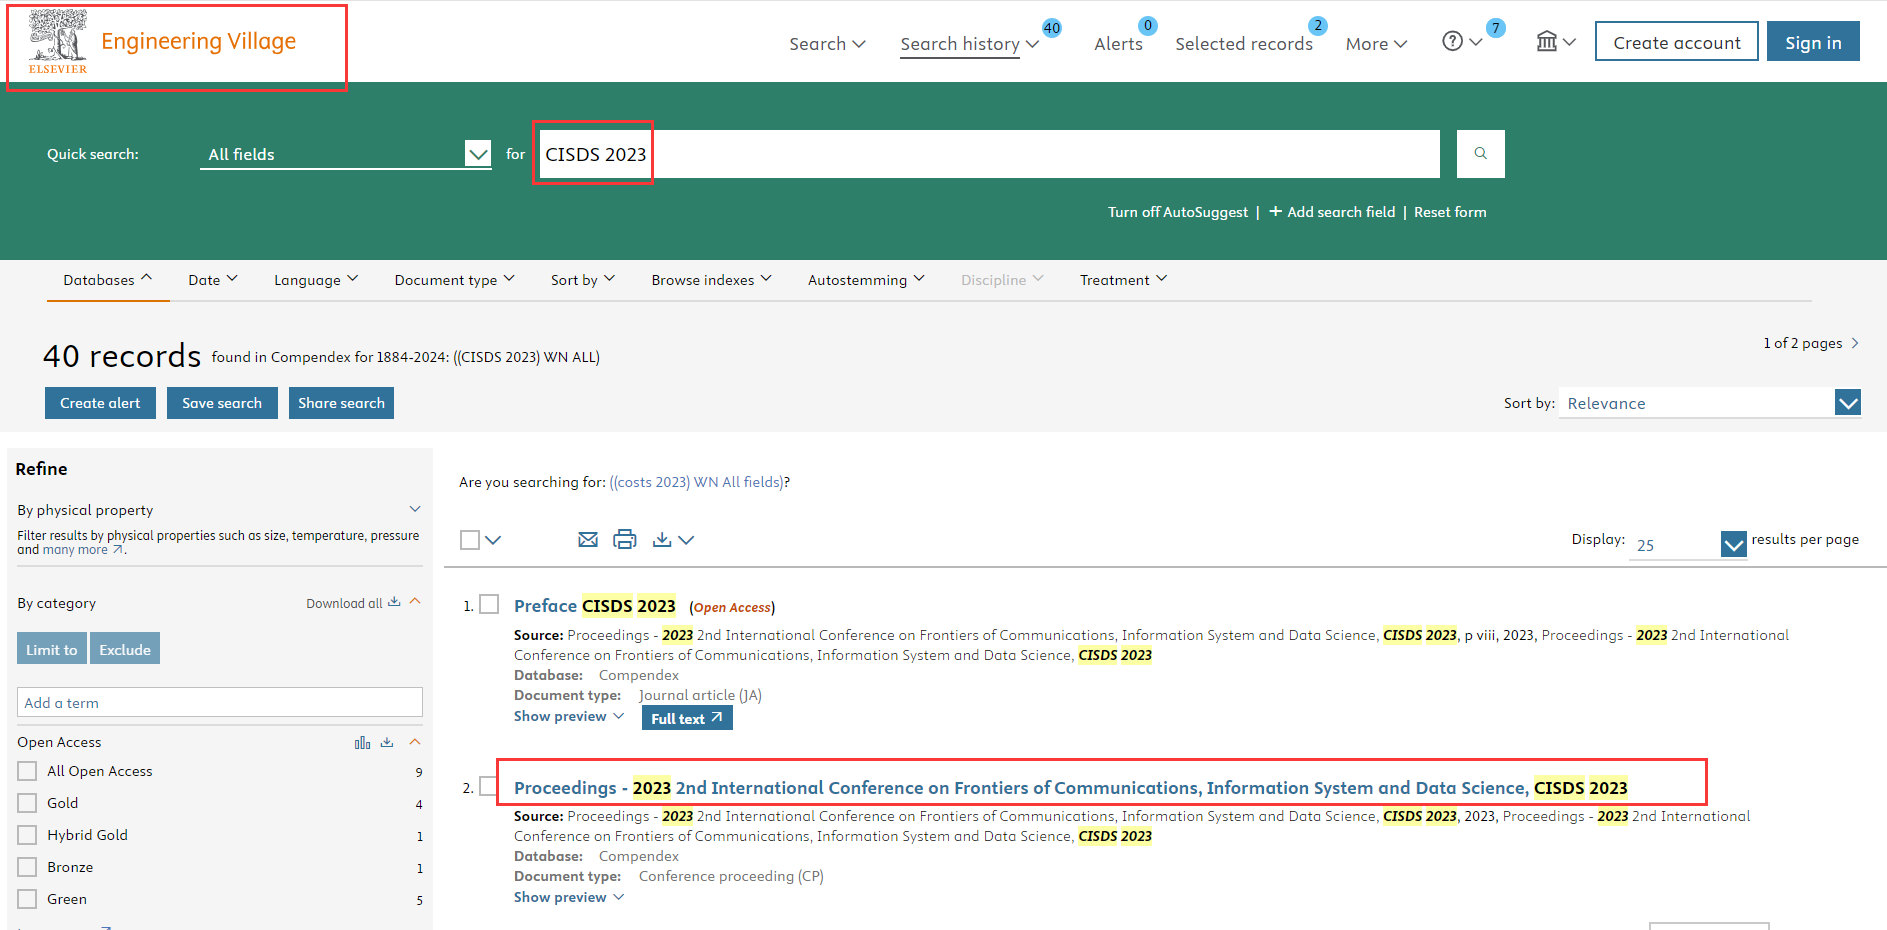This screenshot has height=930, width=1887.
Task: Open the Sort by Relevance dropdown
Action: click(x=1710, y=403)
